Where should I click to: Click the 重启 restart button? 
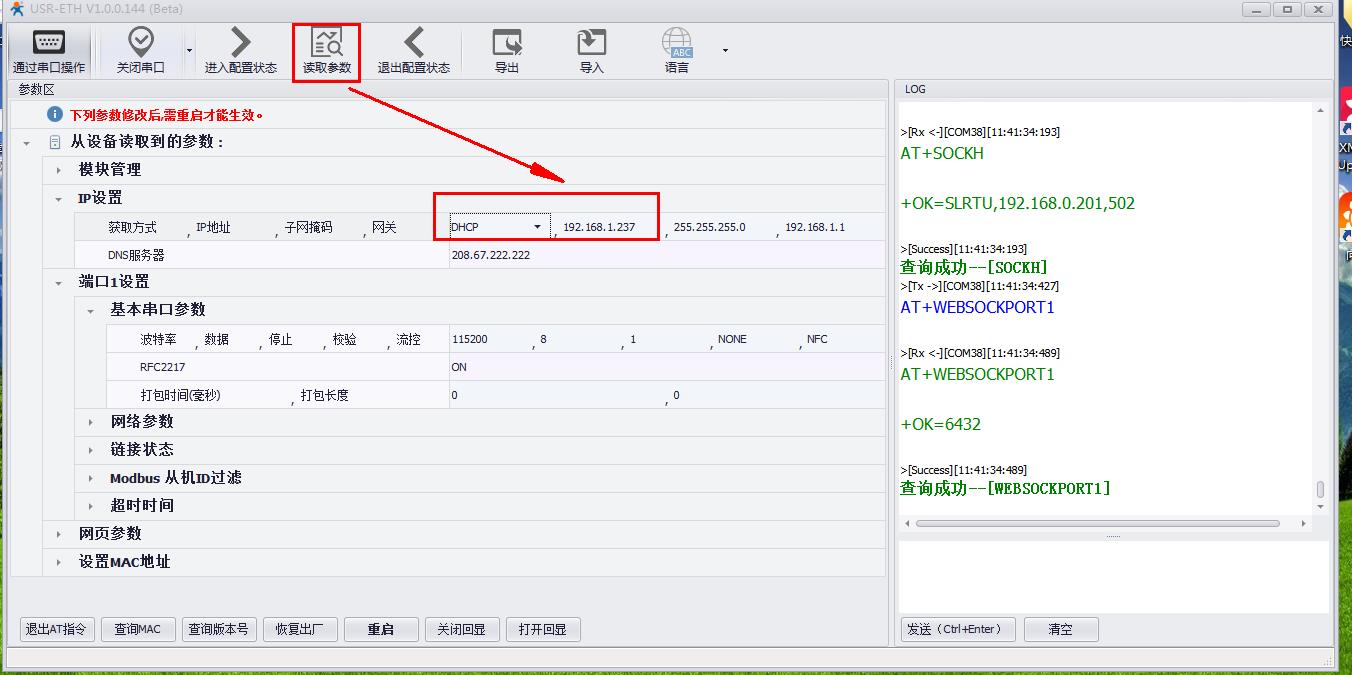(x=380, y=629)
